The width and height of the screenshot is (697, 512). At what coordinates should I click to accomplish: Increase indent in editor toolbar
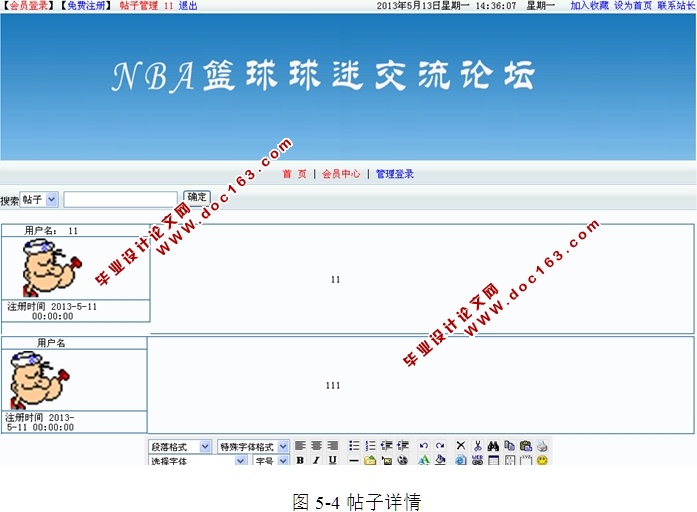pos(403,445)
